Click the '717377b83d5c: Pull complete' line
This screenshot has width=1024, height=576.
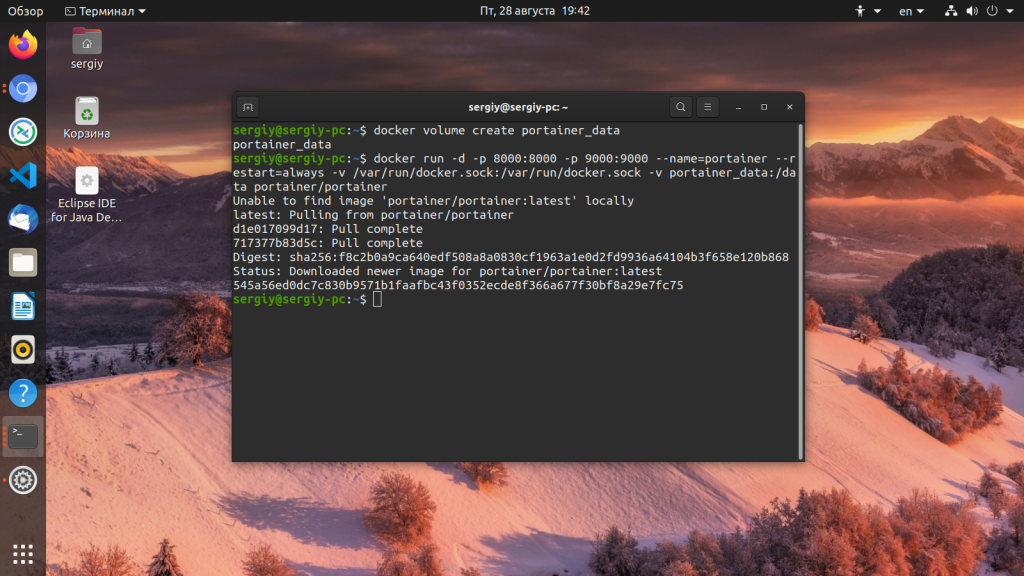point(328,243)
